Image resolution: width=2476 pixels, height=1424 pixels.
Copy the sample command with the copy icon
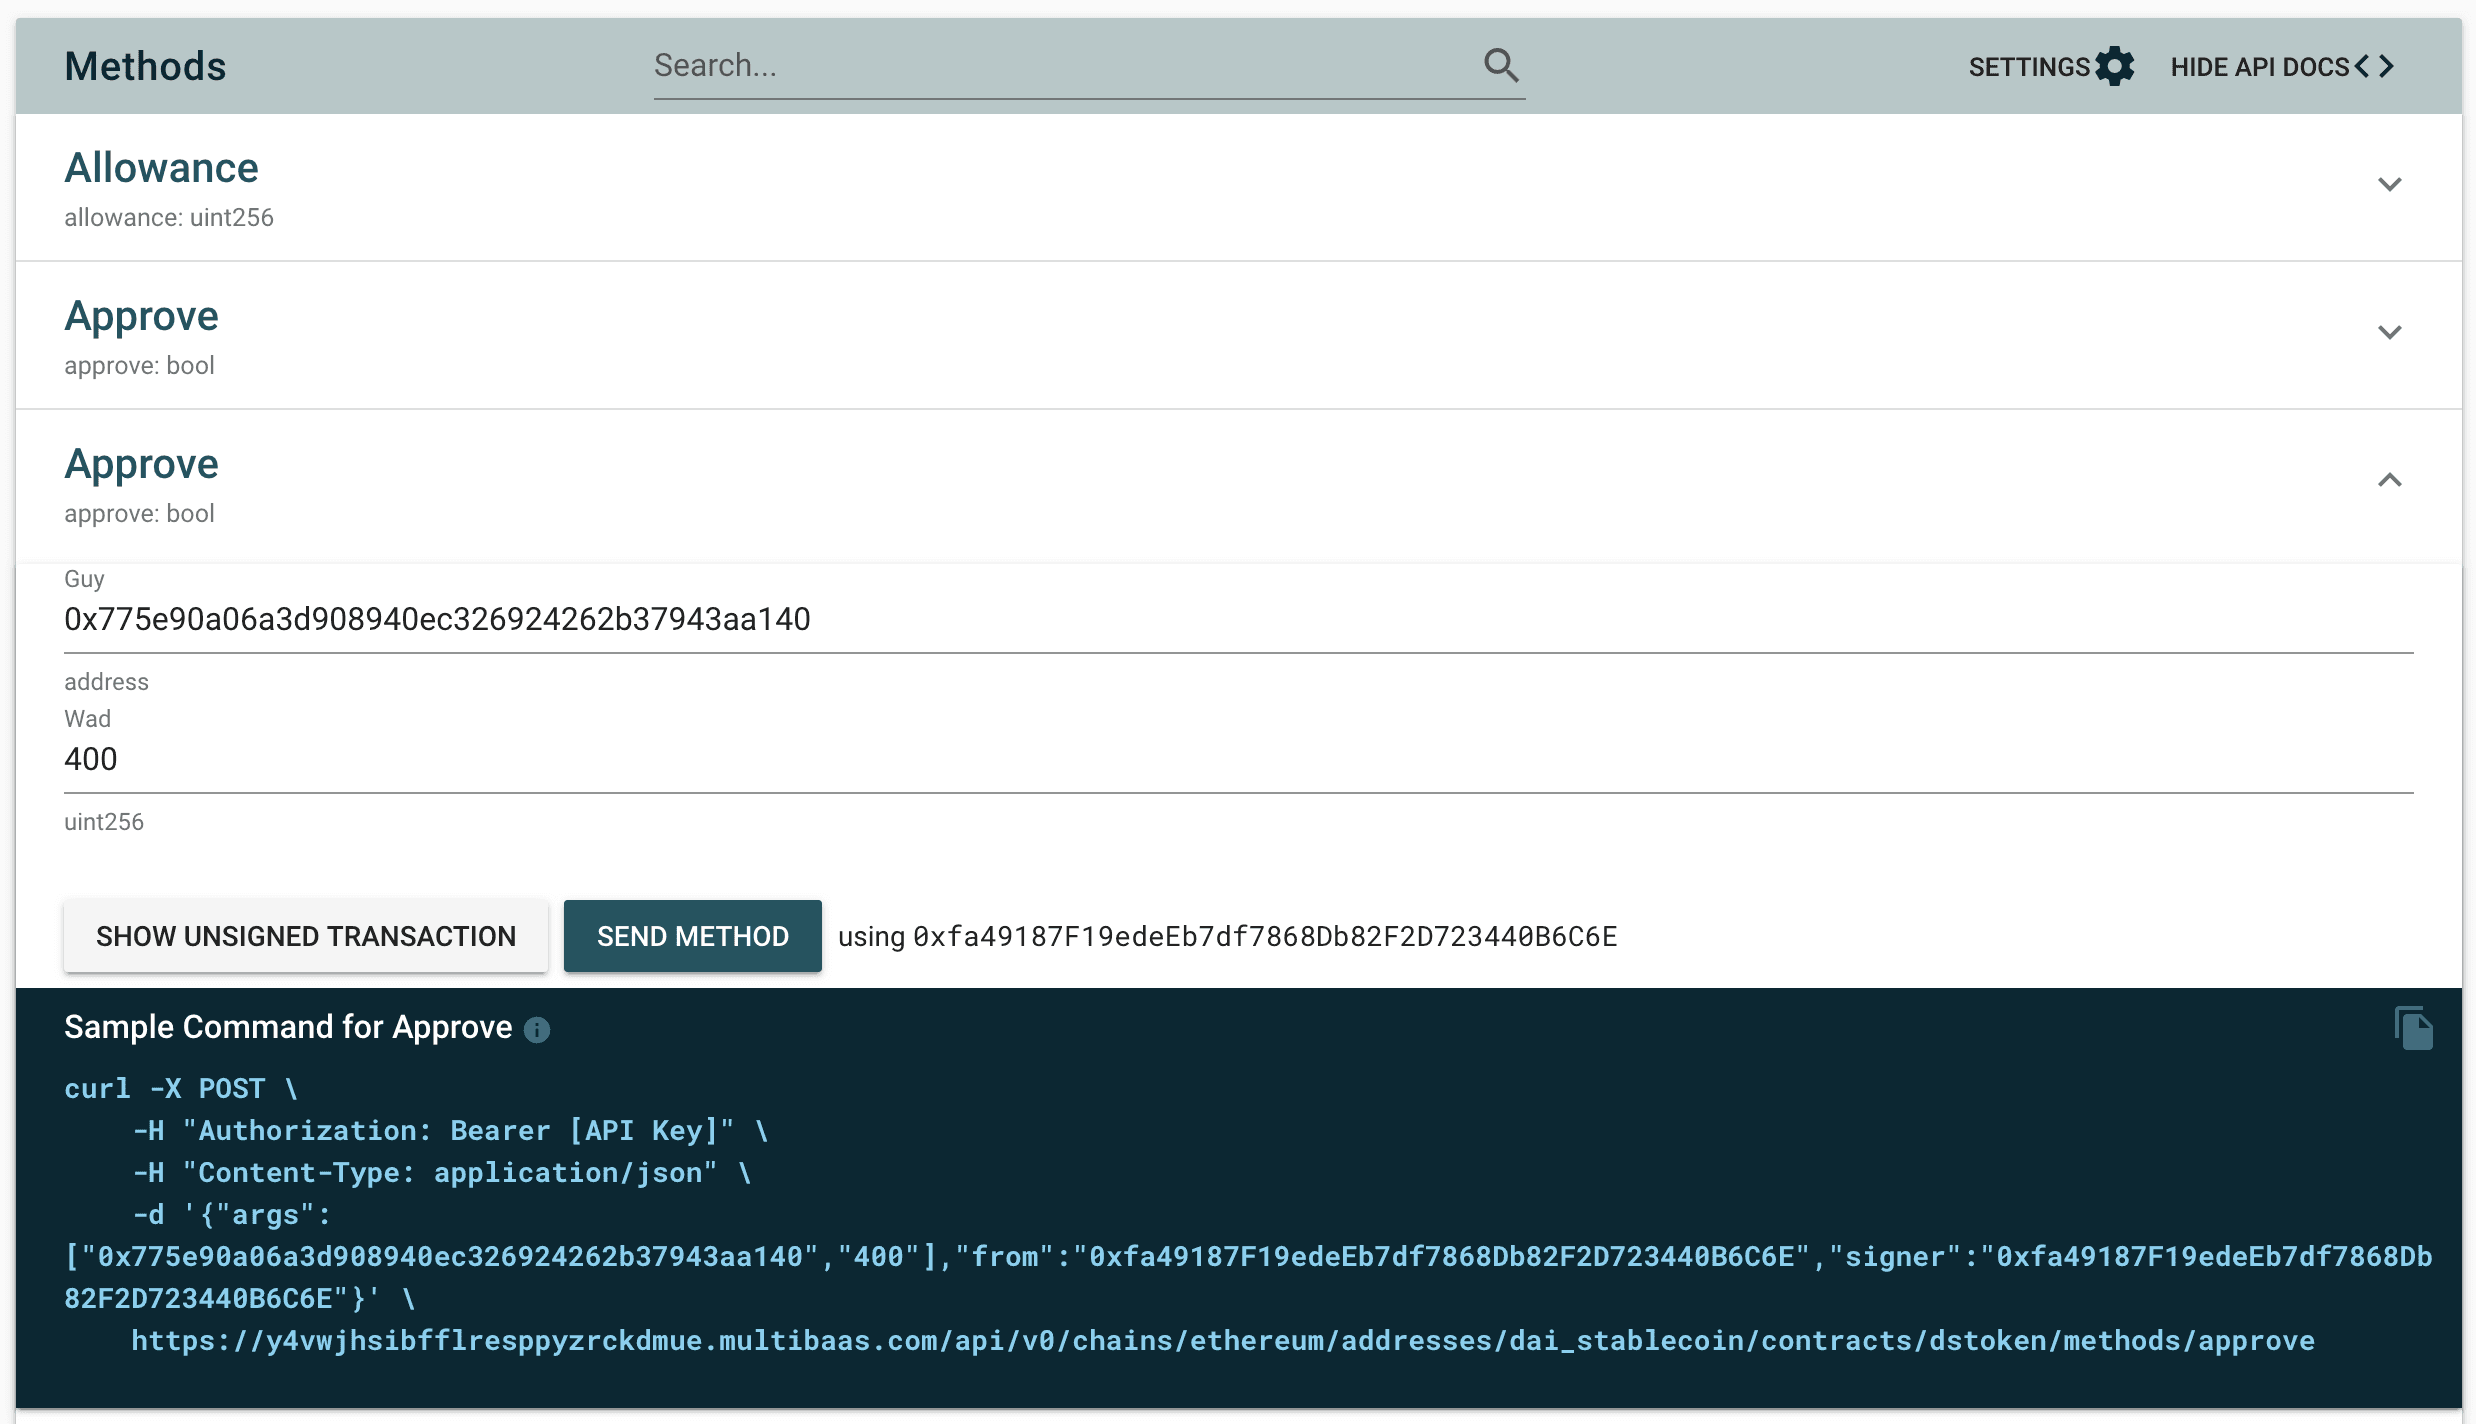tap(2414, 1027)
